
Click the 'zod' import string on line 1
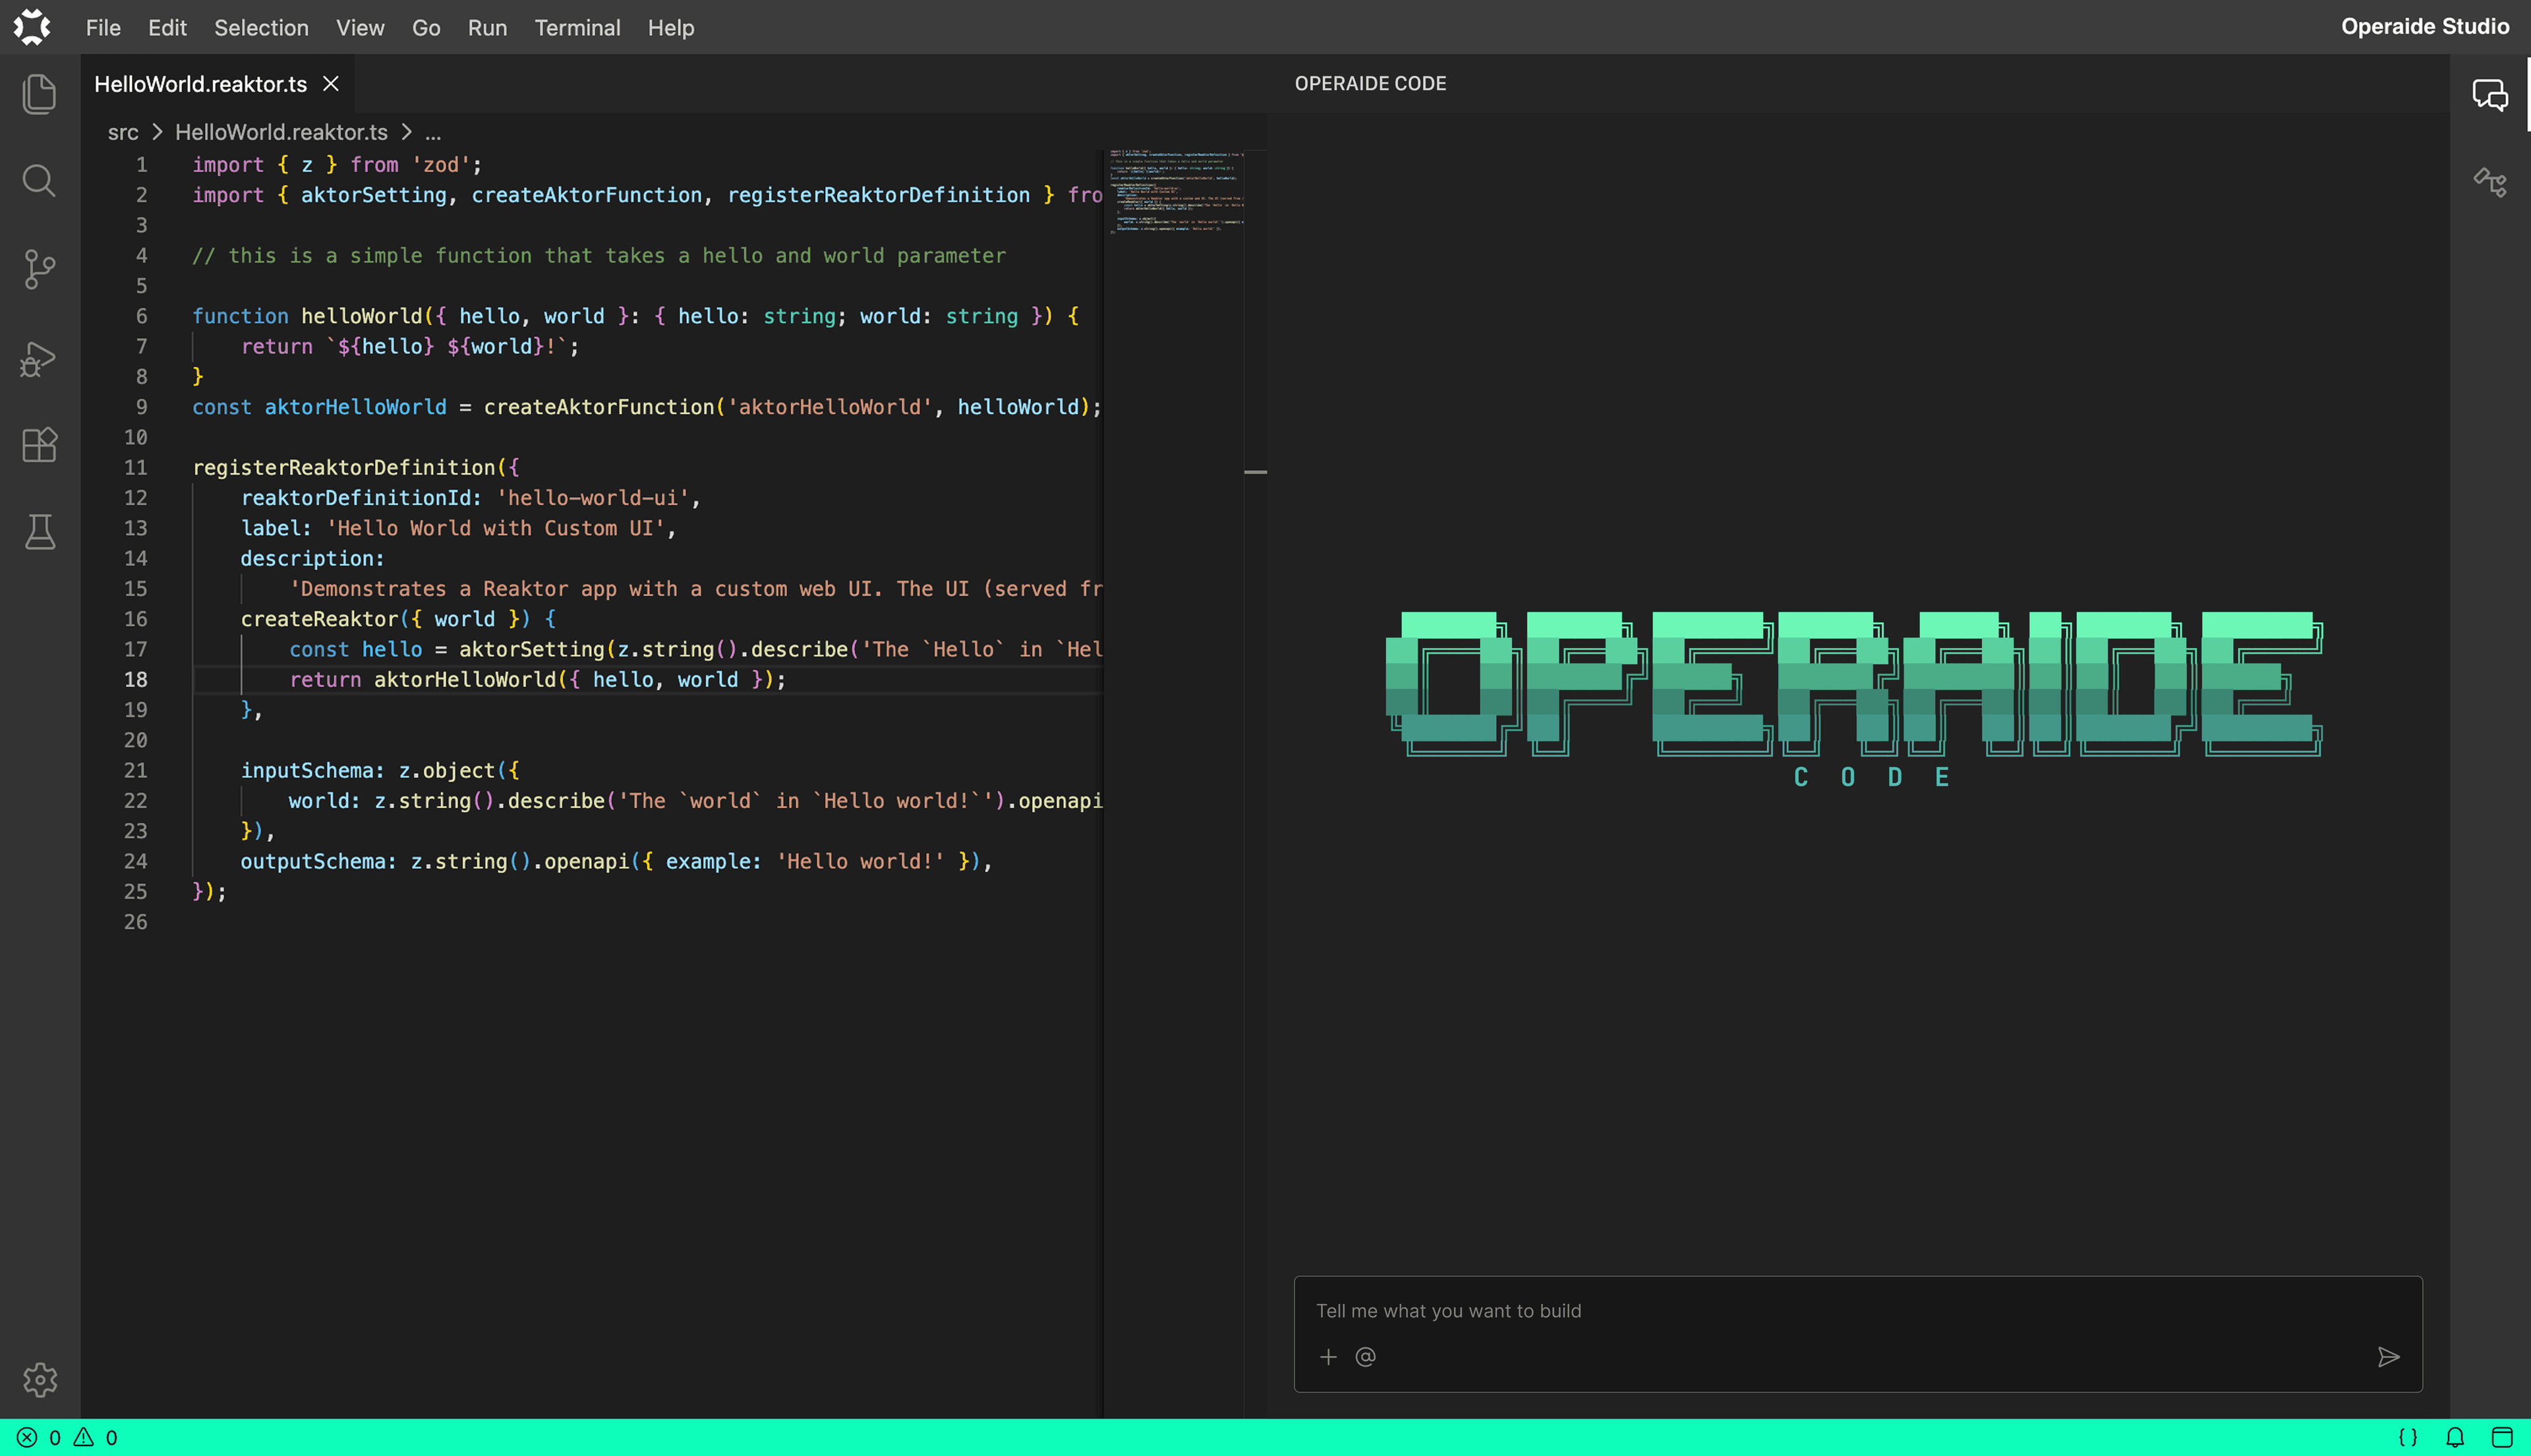tap(441, 165)
